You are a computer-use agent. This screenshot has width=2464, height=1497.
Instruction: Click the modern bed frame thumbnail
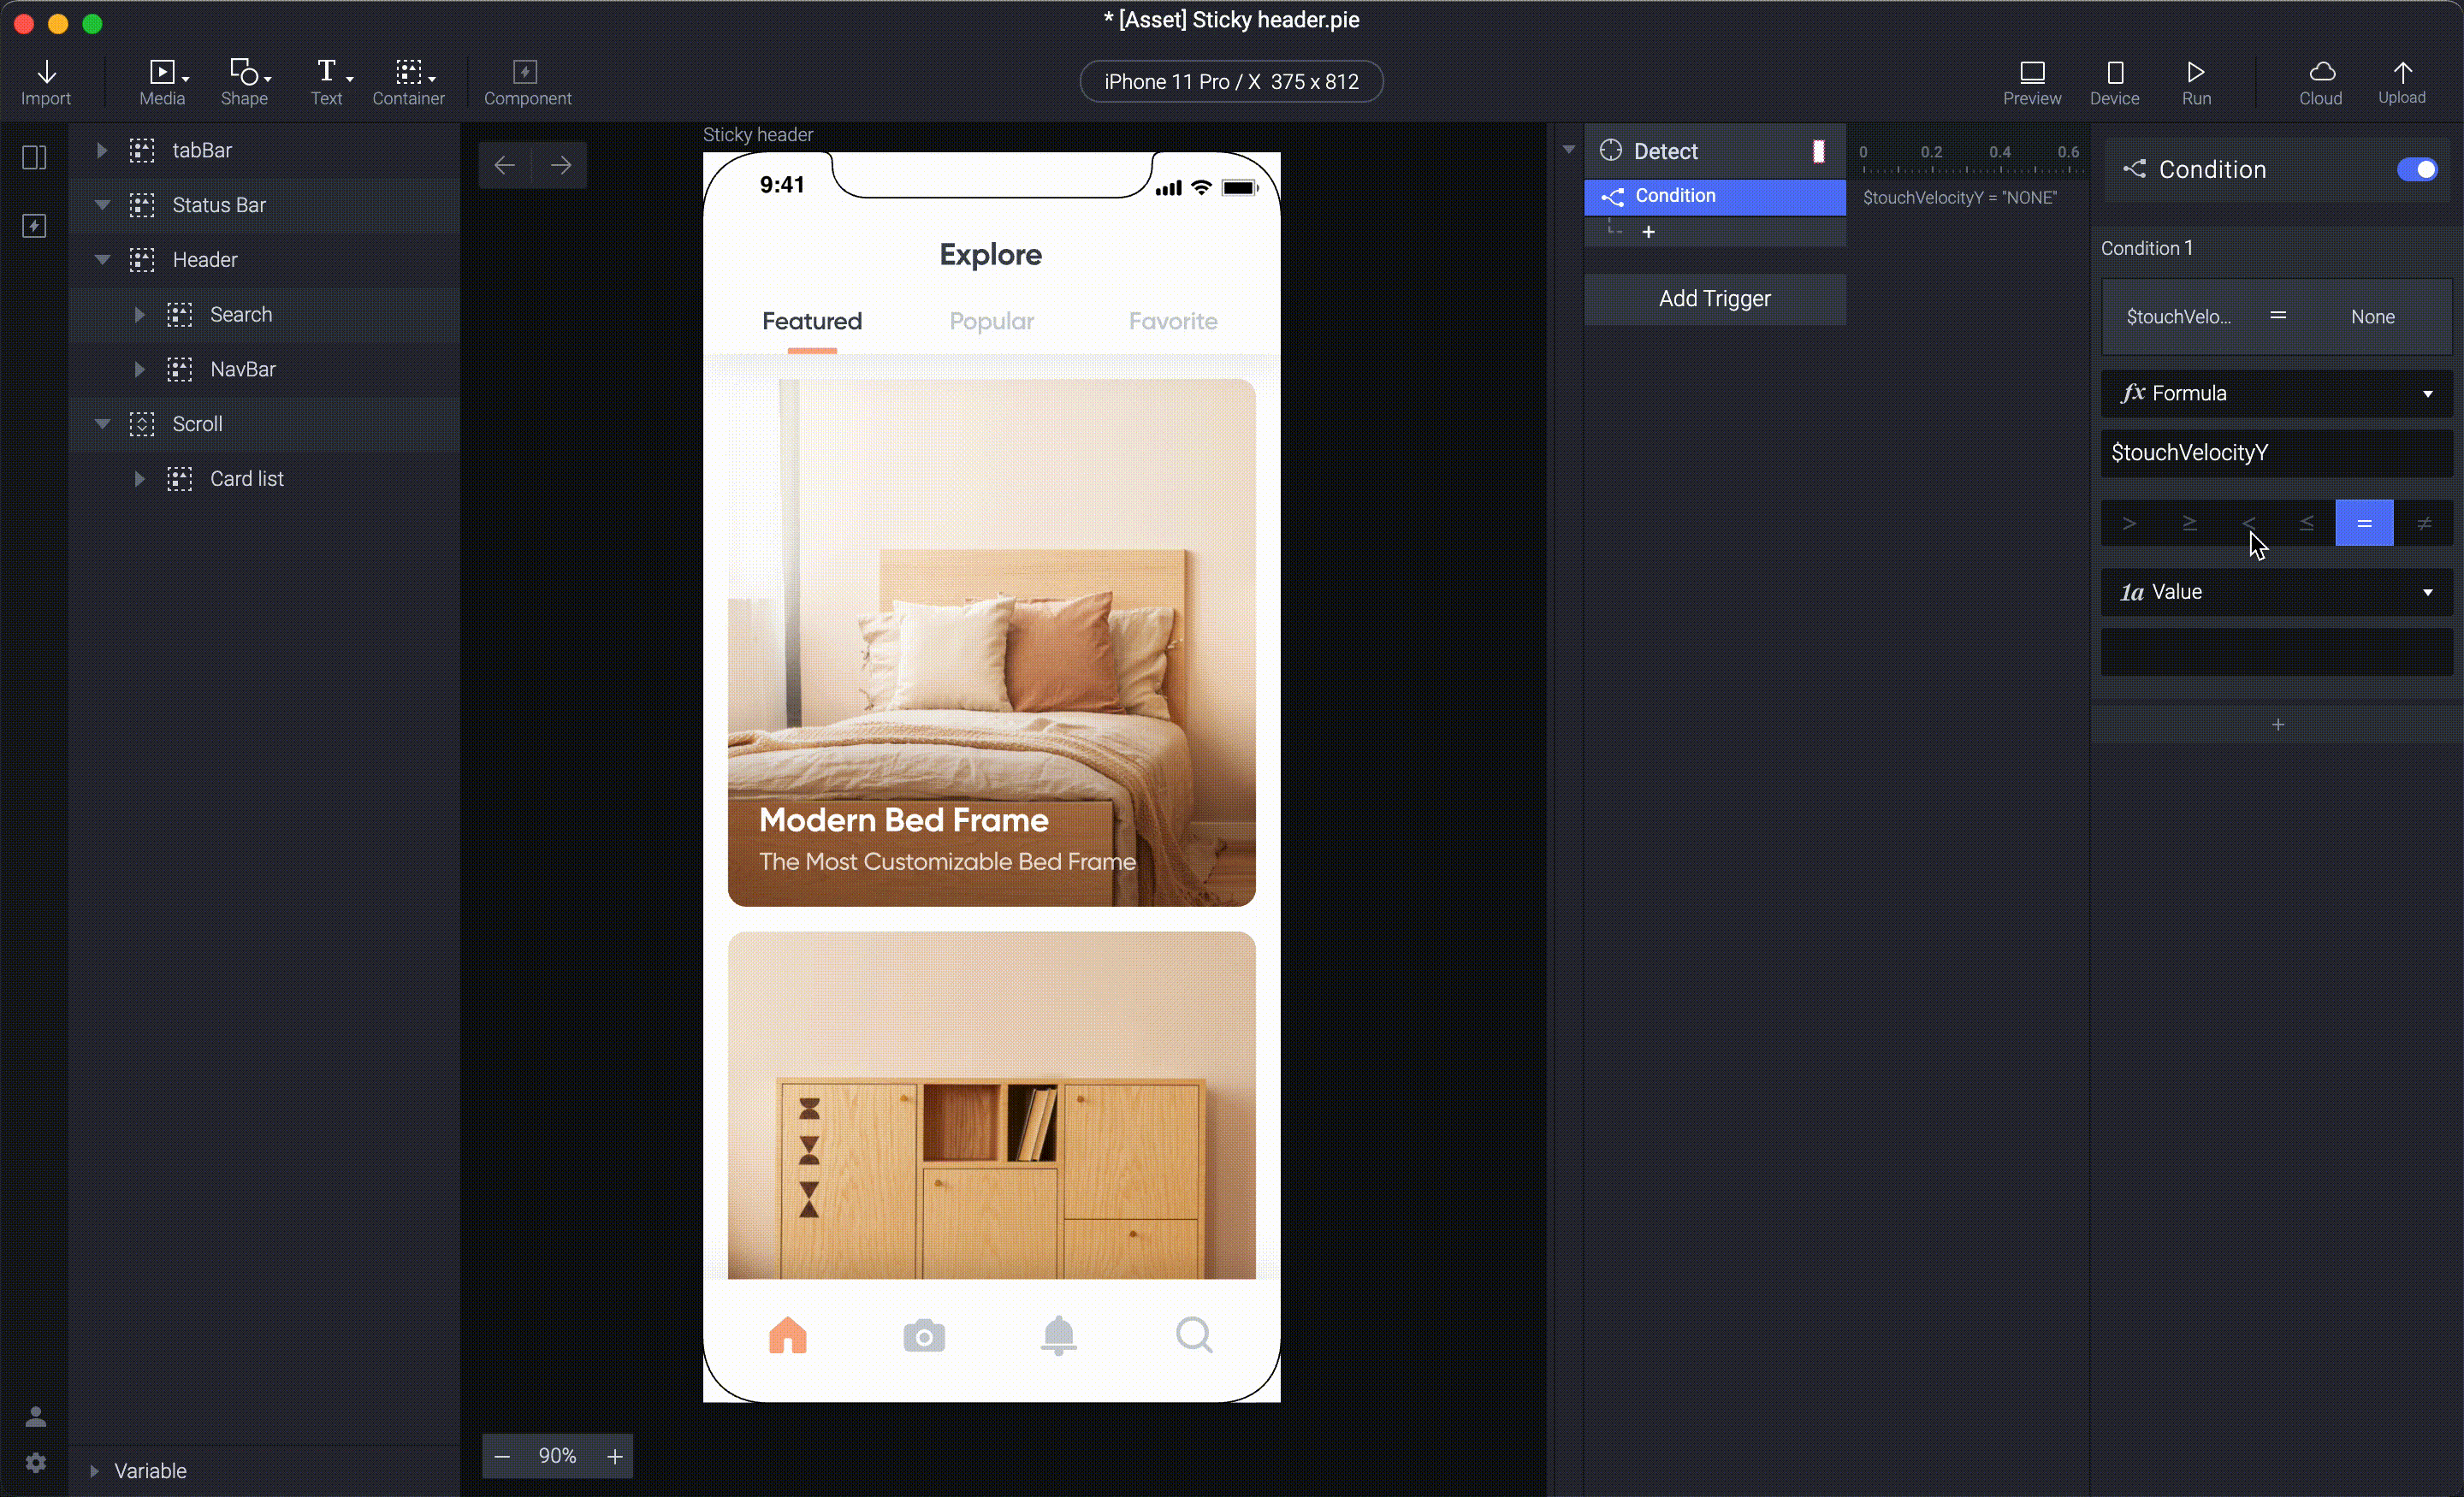pos(991,641)
